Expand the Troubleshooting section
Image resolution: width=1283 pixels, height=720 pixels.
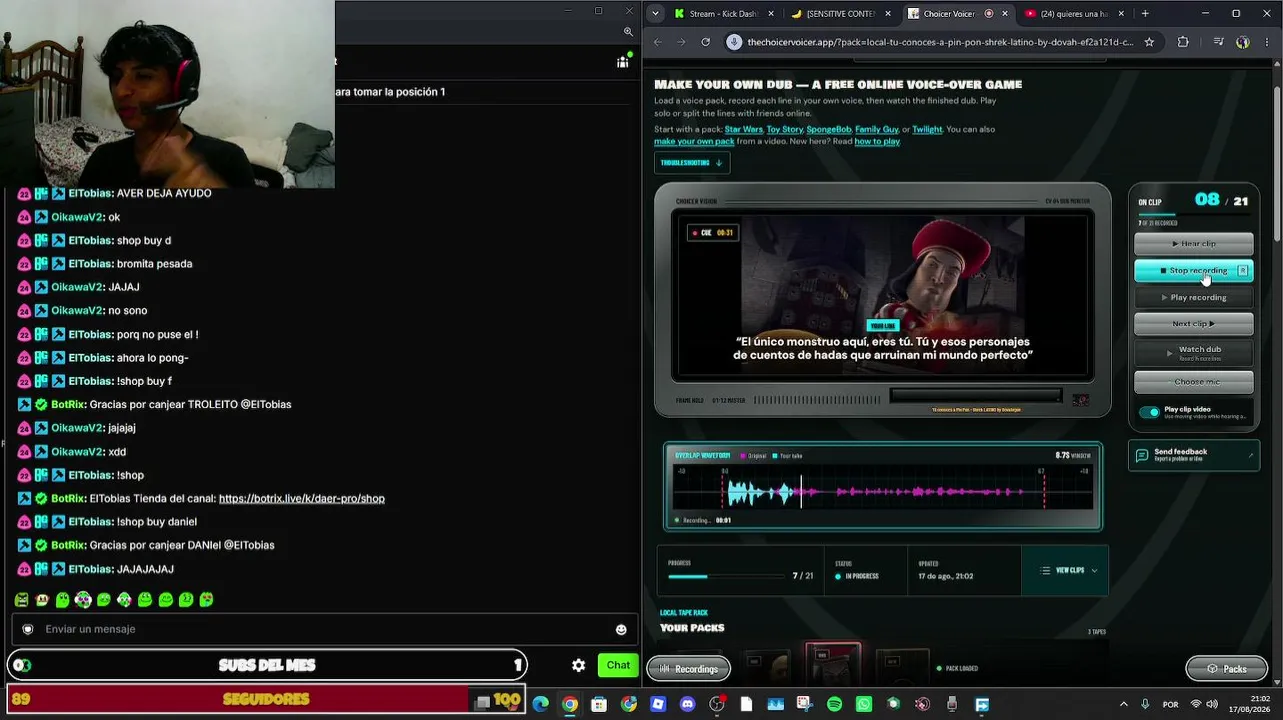click(x=691, y=163)
